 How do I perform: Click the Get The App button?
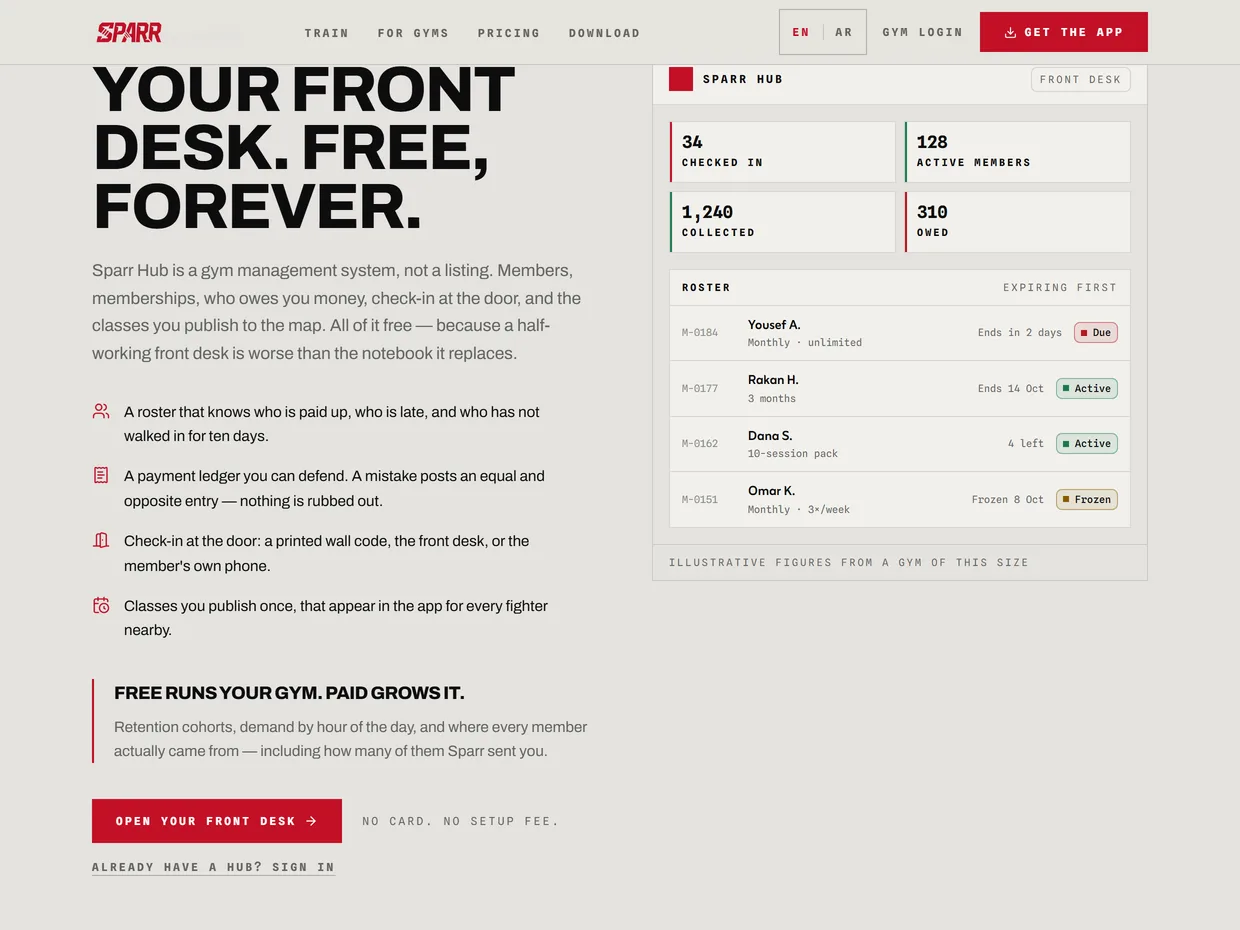point(1064,32)
